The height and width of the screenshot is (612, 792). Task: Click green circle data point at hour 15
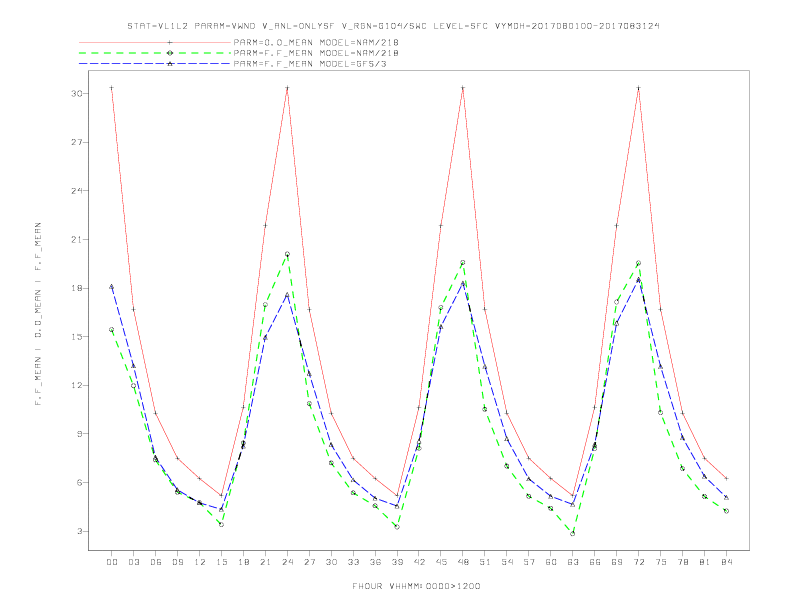click(221, 525)
